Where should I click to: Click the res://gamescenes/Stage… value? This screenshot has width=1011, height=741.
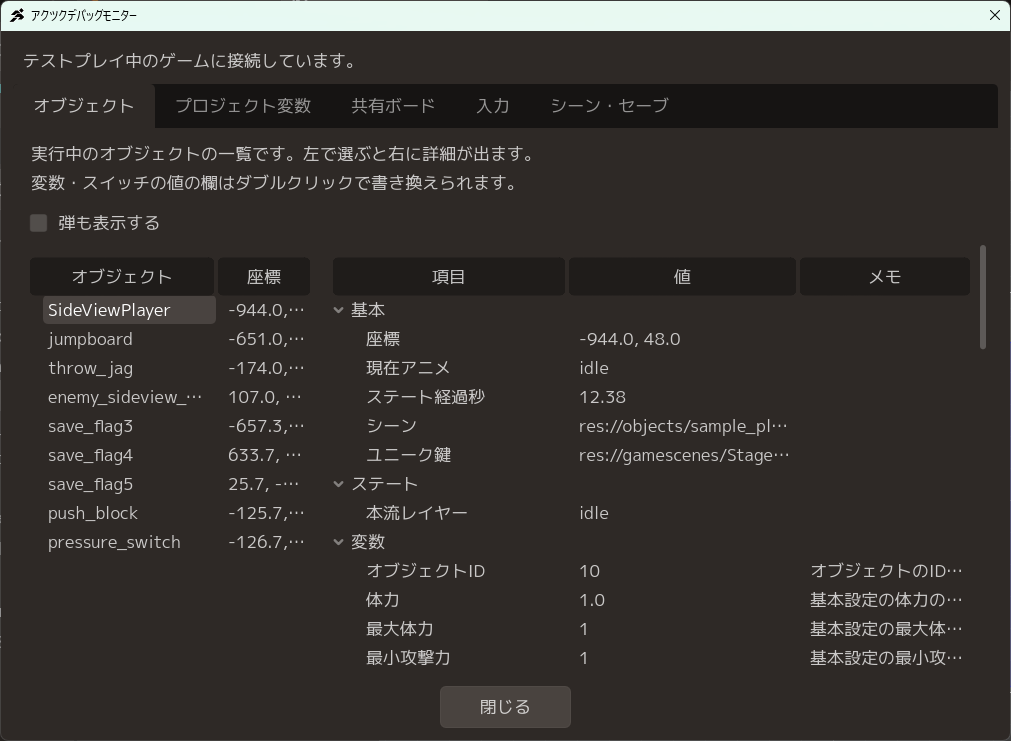pyautogui.click(x=684, y=455)
